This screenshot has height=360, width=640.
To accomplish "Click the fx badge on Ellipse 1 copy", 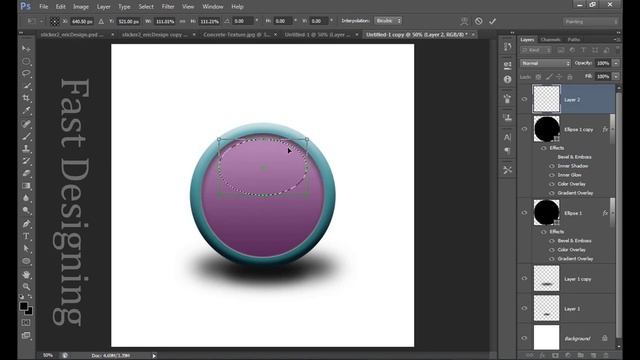I will (x=605, y=129).
